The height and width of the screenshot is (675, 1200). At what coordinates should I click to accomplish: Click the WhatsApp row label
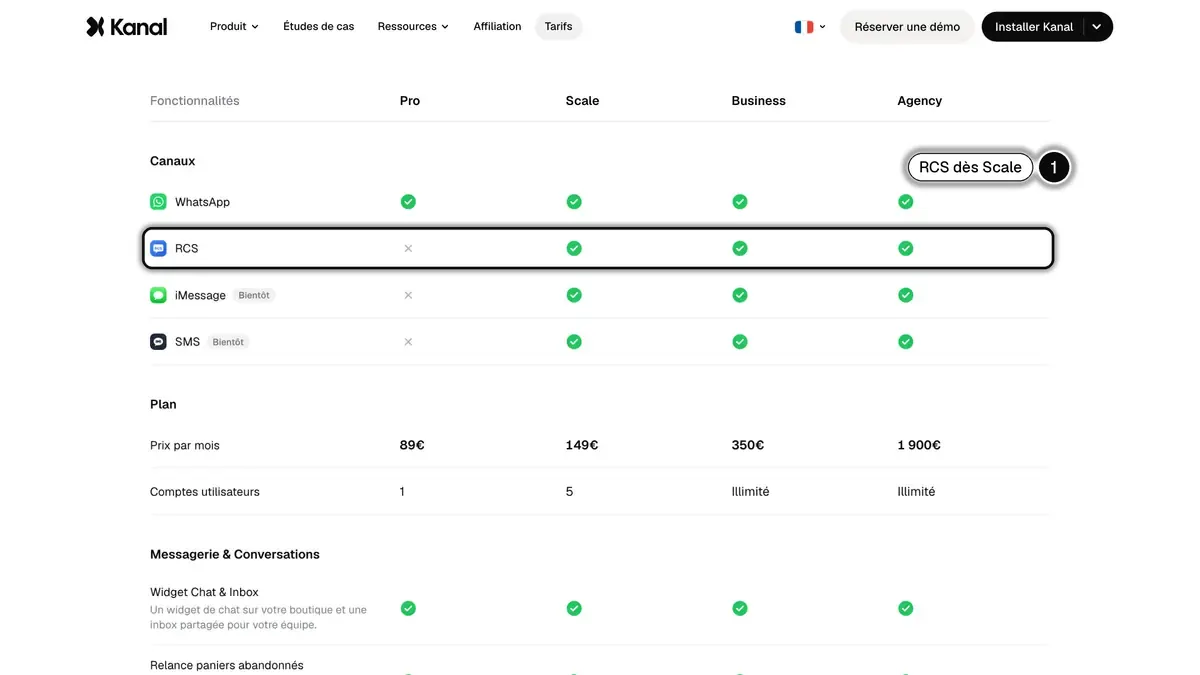coord(202,202)
